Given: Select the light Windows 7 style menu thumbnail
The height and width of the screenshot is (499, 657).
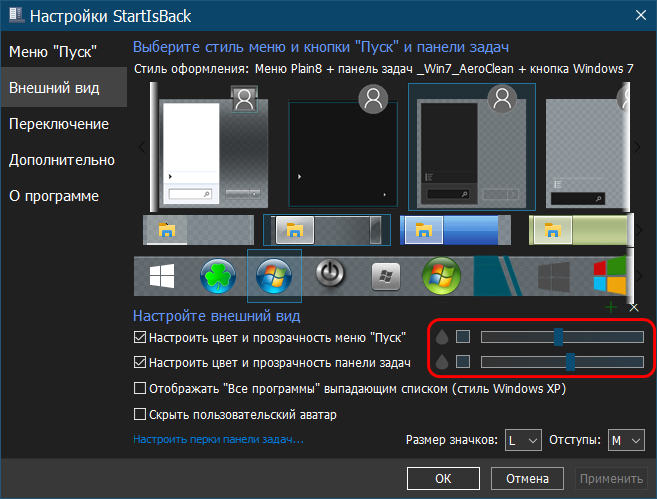Looking at the screenshot, I should tap(213, 147).
